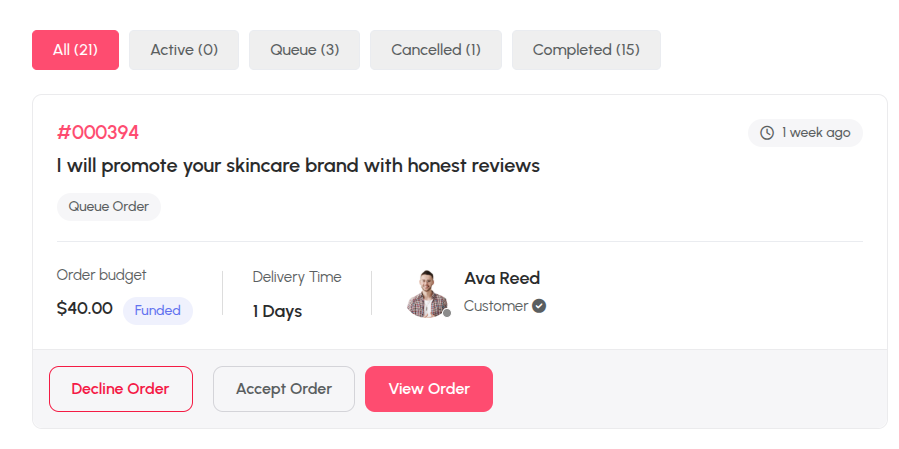Click the verified checkmark badge next to Customer
This screenshot has height=449, width=899.
pos(538,306)
